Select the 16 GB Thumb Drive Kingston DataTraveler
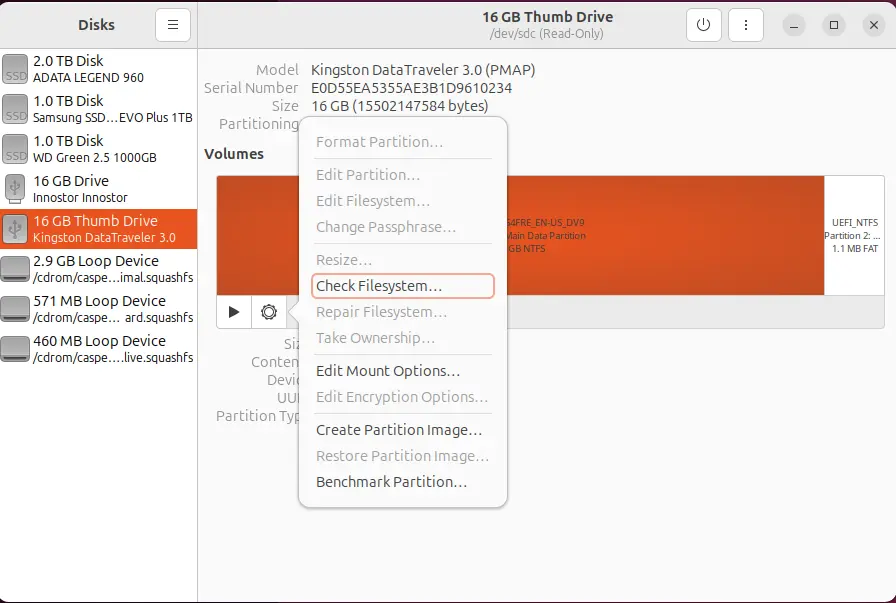Screen dimensions: 896x603 pos(98,229)
